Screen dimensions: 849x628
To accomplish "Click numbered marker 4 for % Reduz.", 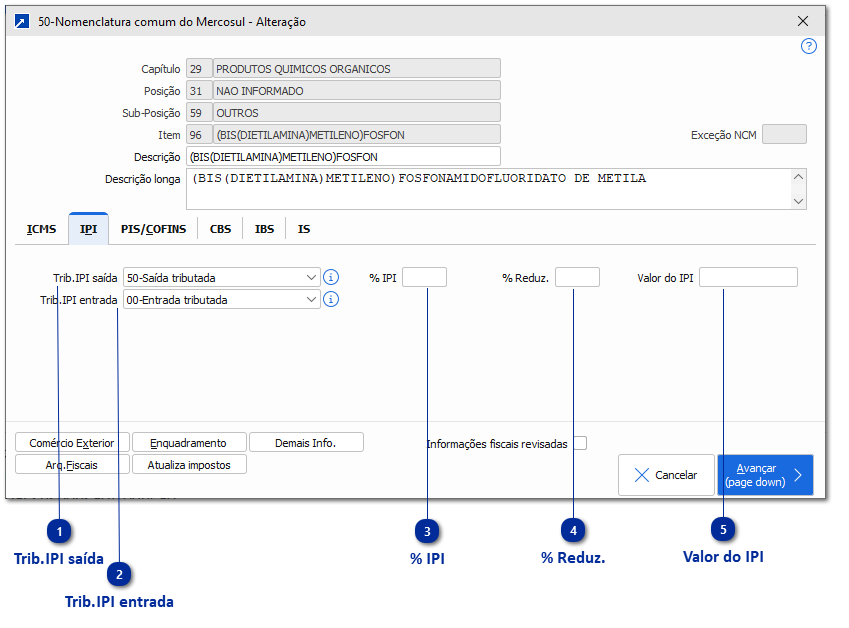I will coord(573,530).
